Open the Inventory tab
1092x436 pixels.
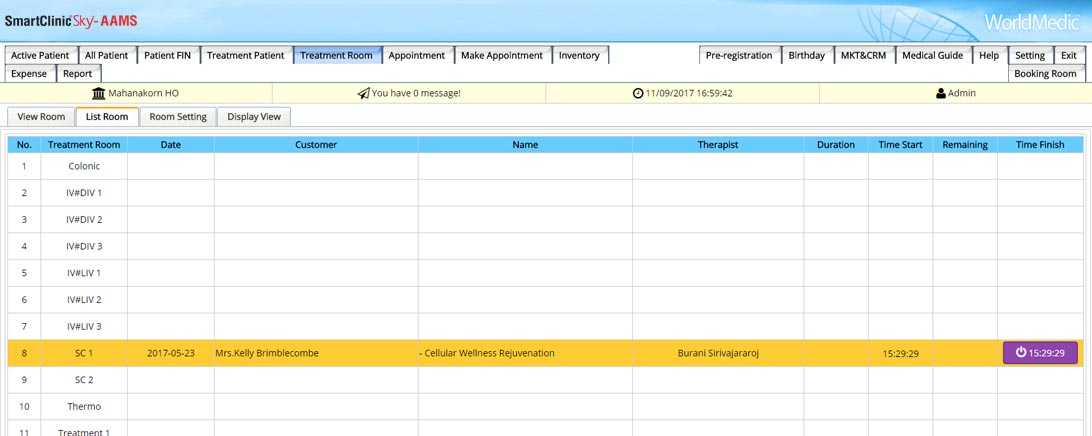[x=579, y=56]
